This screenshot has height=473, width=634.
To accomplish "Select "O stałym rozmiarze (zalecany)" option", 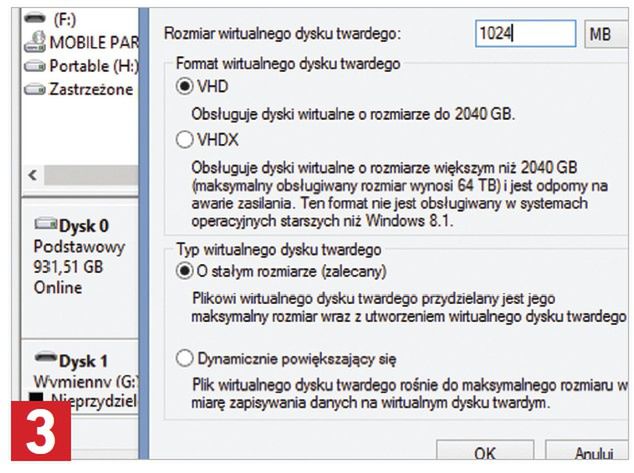I will (x=183, y=271).
